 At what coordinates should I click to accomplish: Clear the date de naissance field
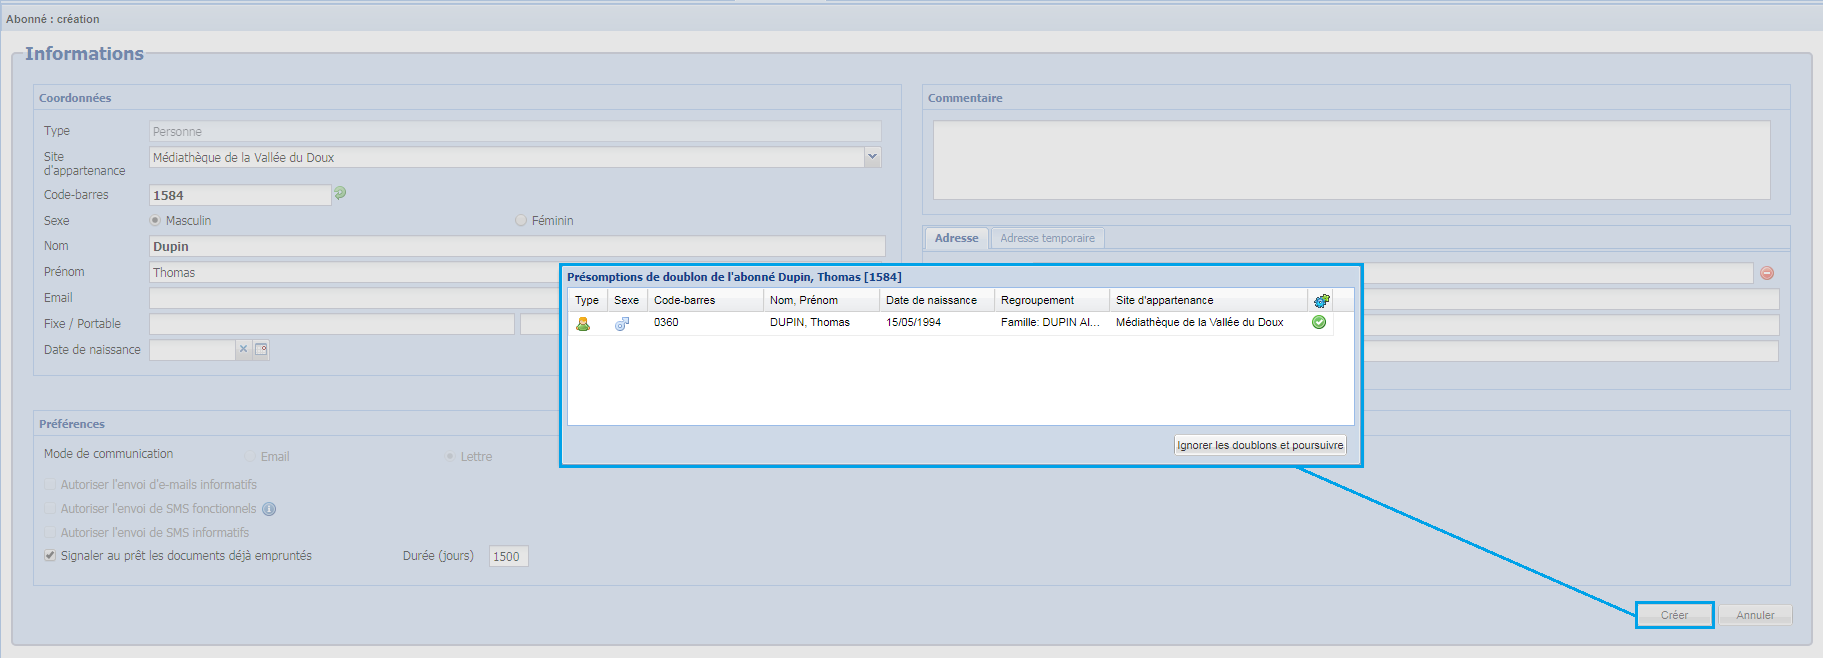[x=243, y=349]
